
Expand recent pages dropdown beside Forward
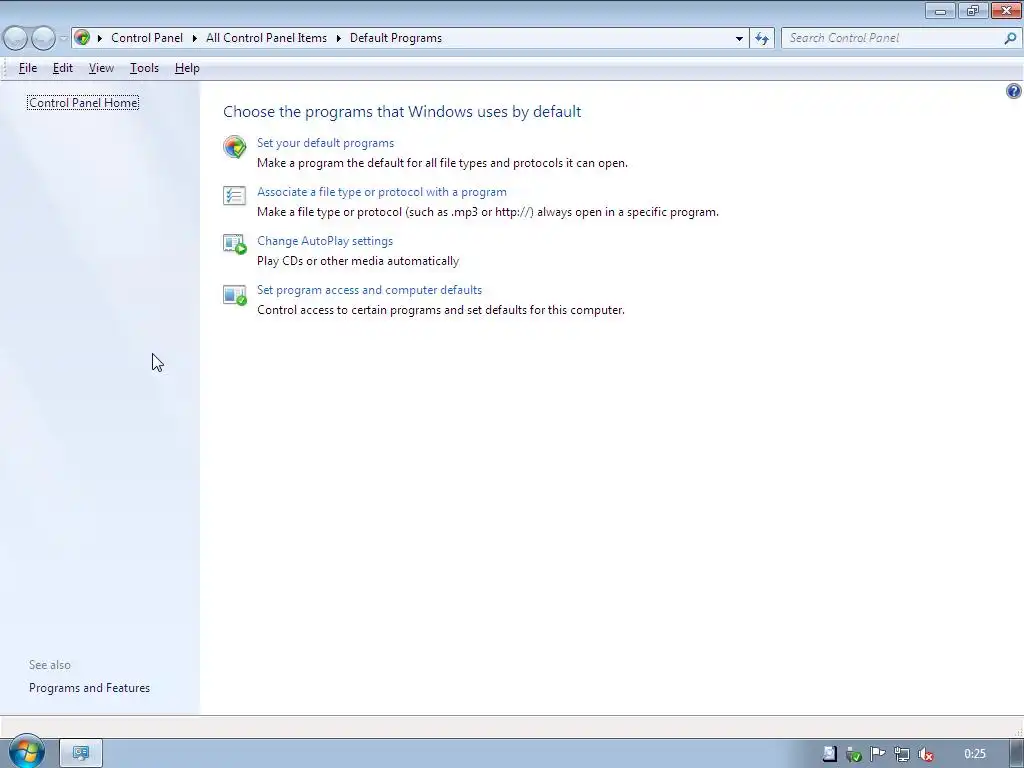coord(63,39)
